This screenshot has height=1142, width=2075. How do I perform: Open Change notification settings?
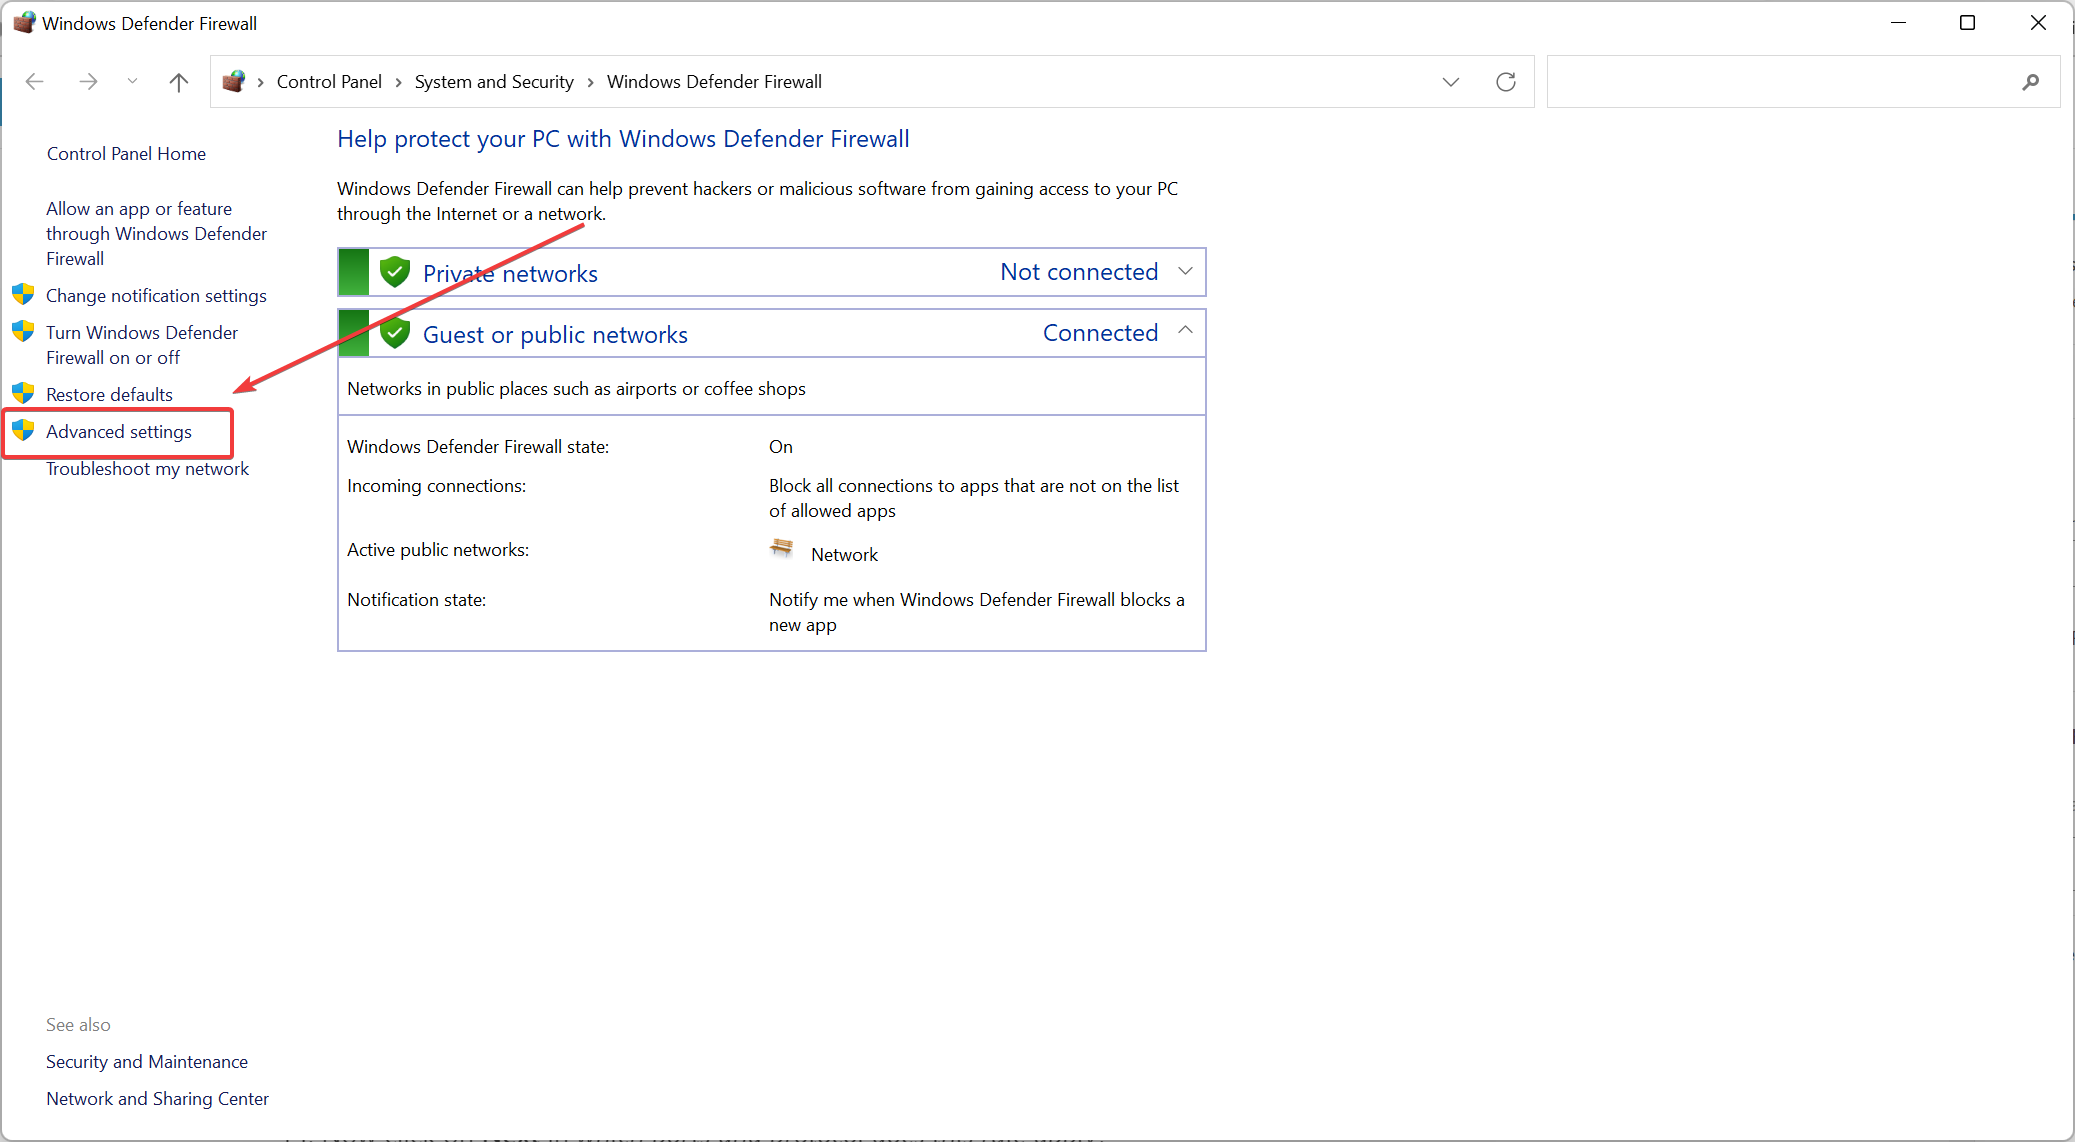tap(156, 296)
